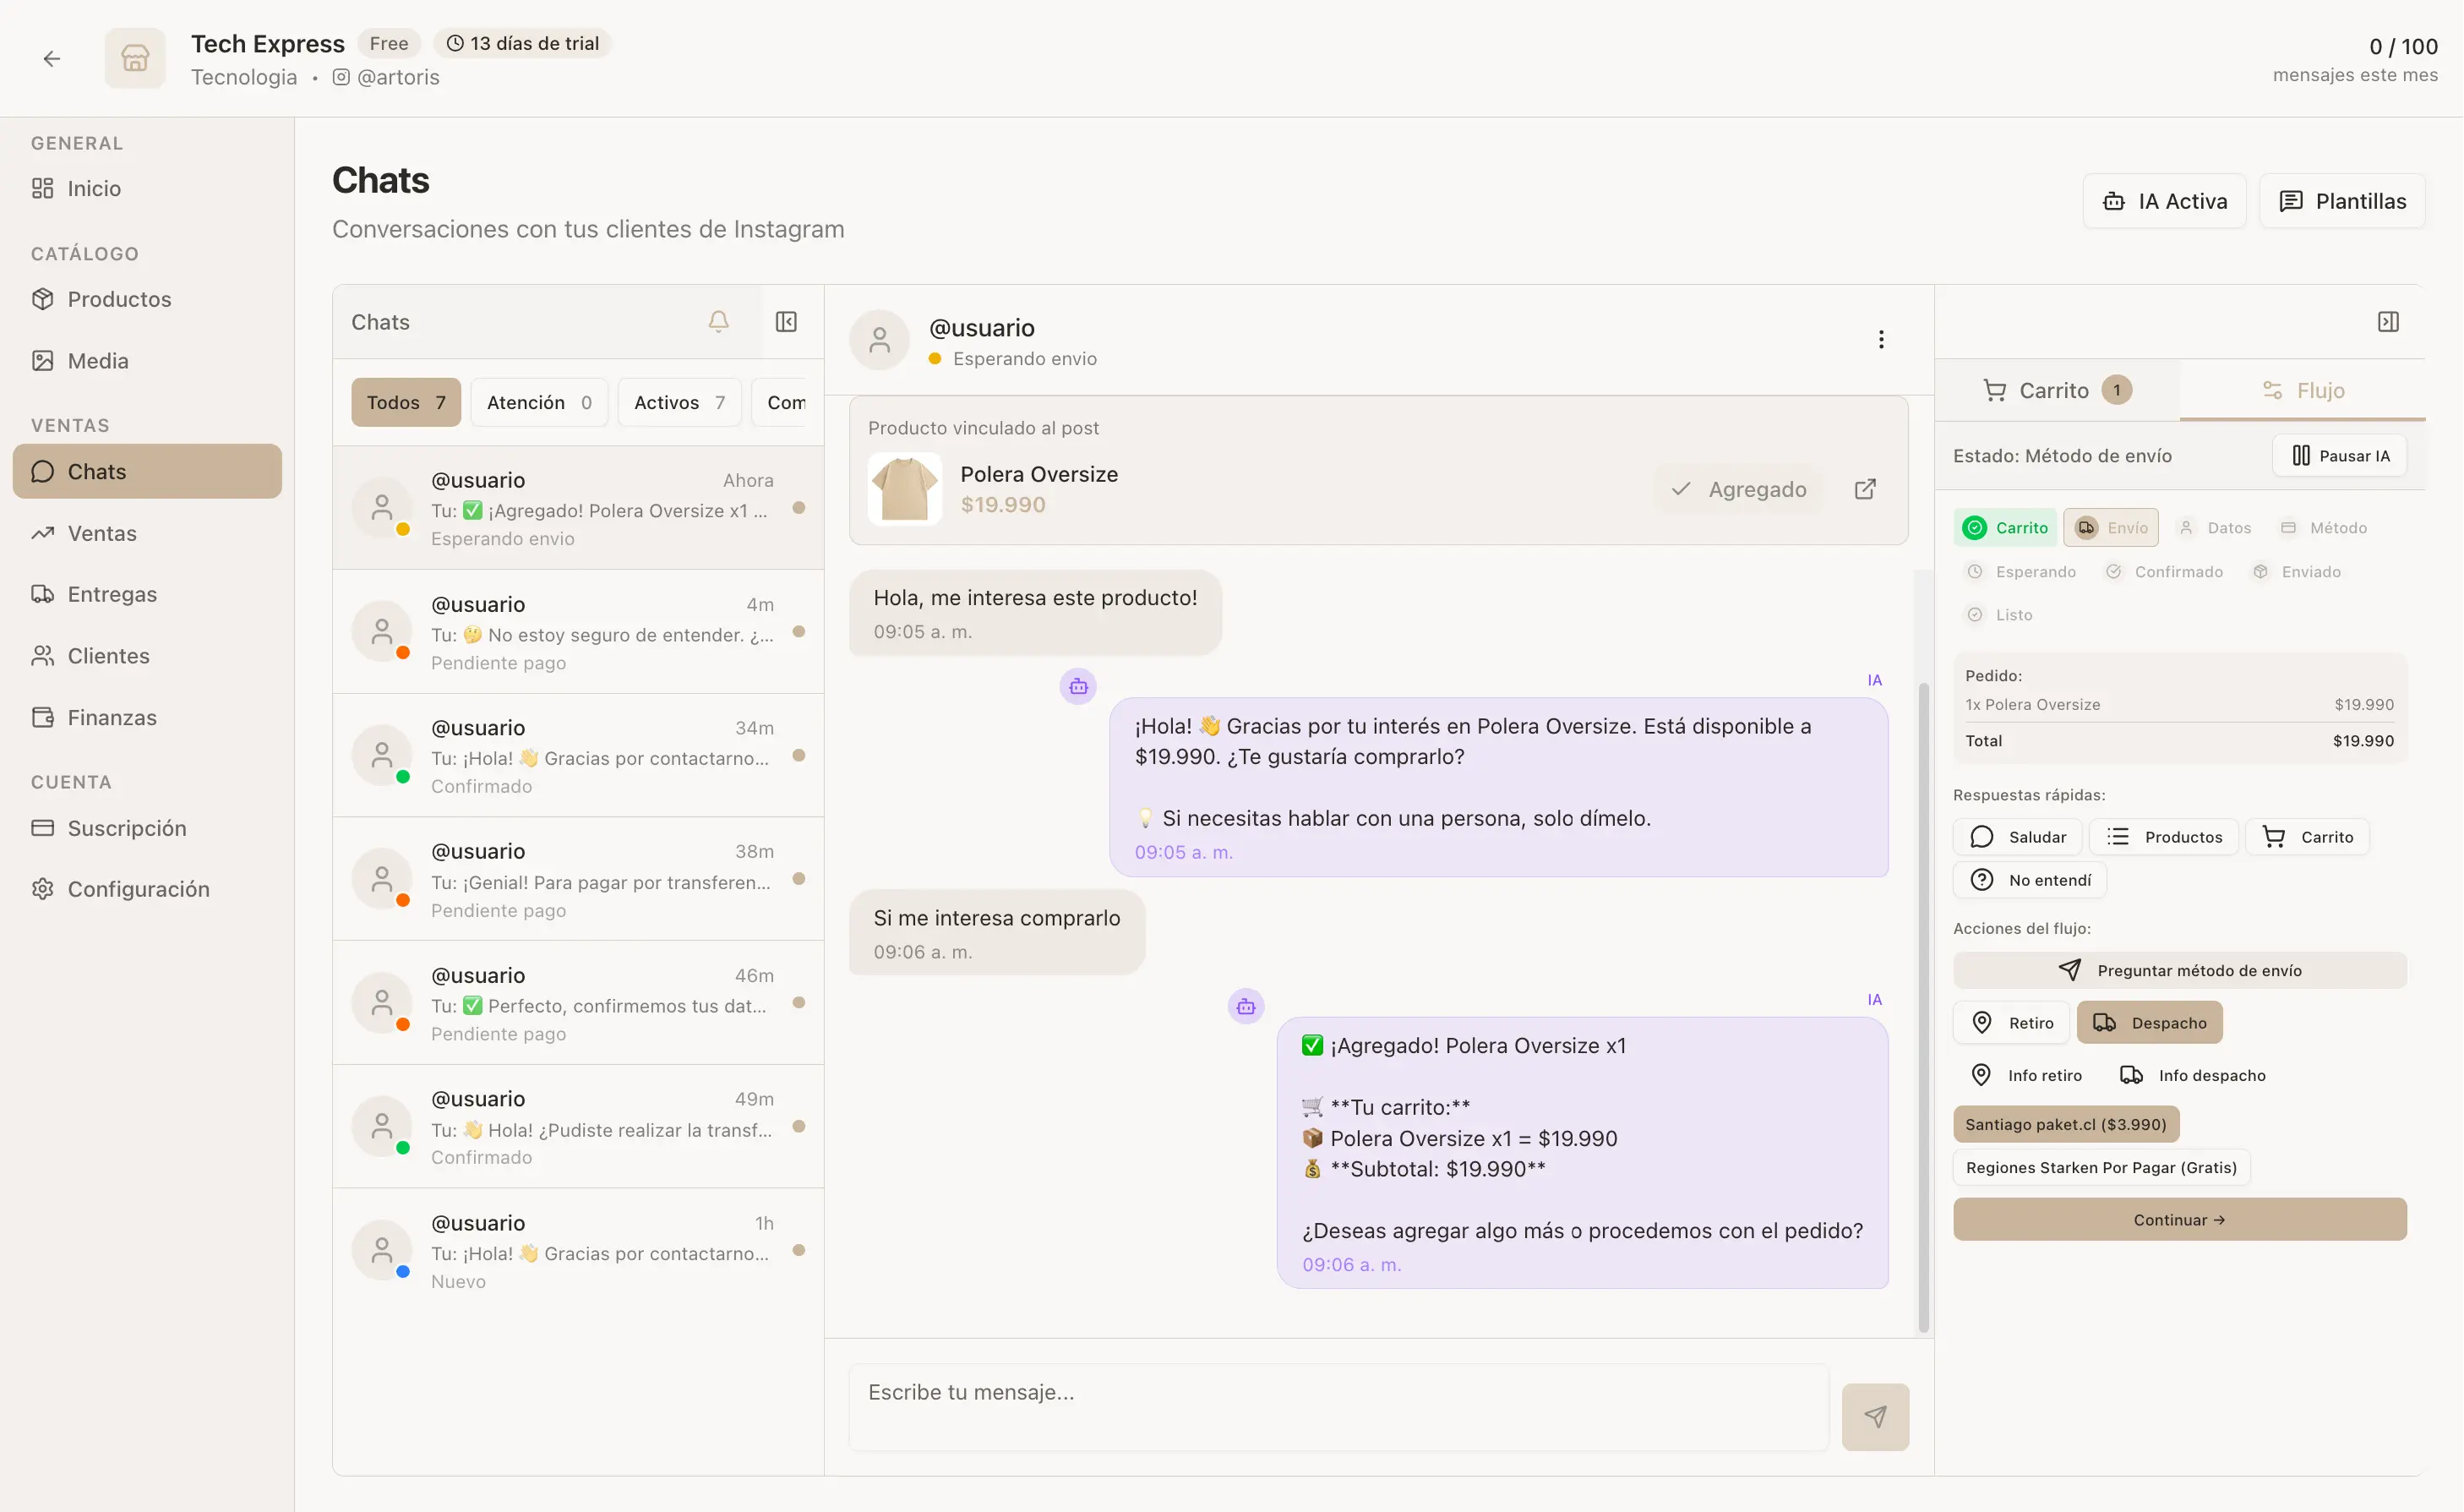2464x1512 pixels.
Task: Open the conversation options menu
Action: pos(1881,339)
